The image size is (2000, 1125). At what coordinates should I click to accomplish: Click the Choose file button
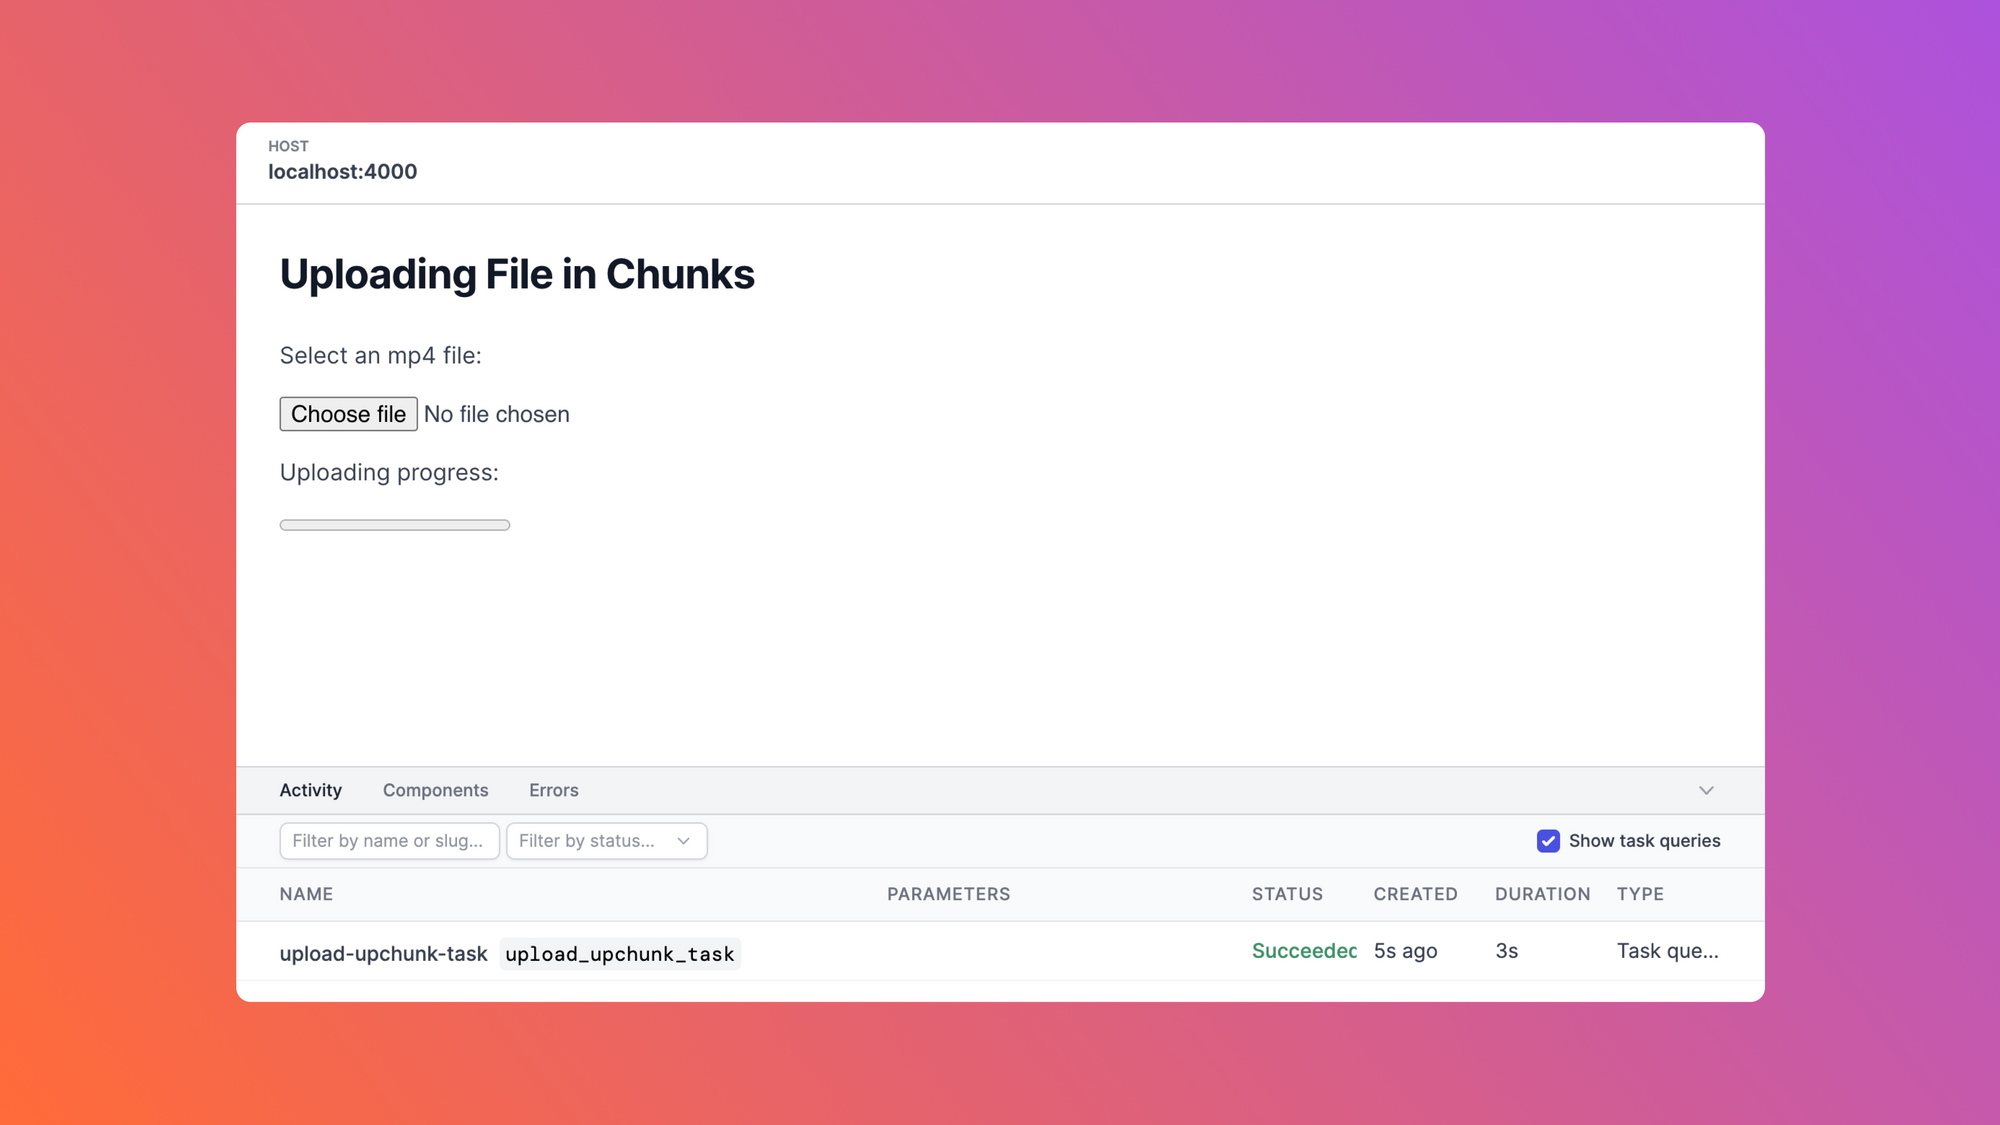pyautogui.click(x=348, y=414)
